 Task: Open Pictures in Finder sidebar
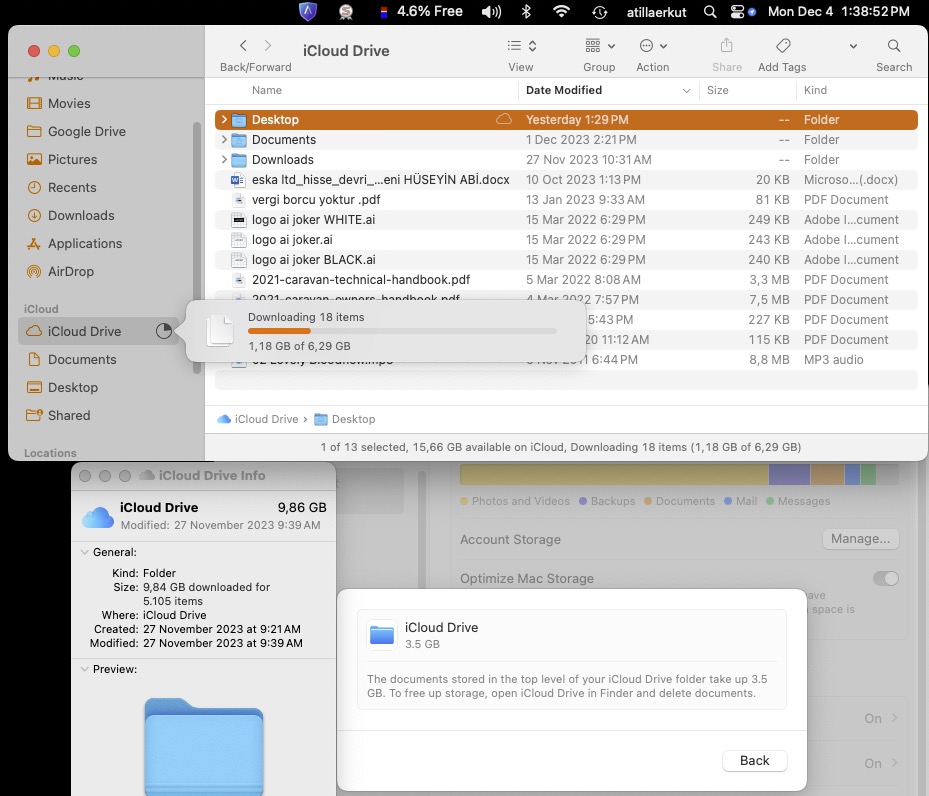62,159
